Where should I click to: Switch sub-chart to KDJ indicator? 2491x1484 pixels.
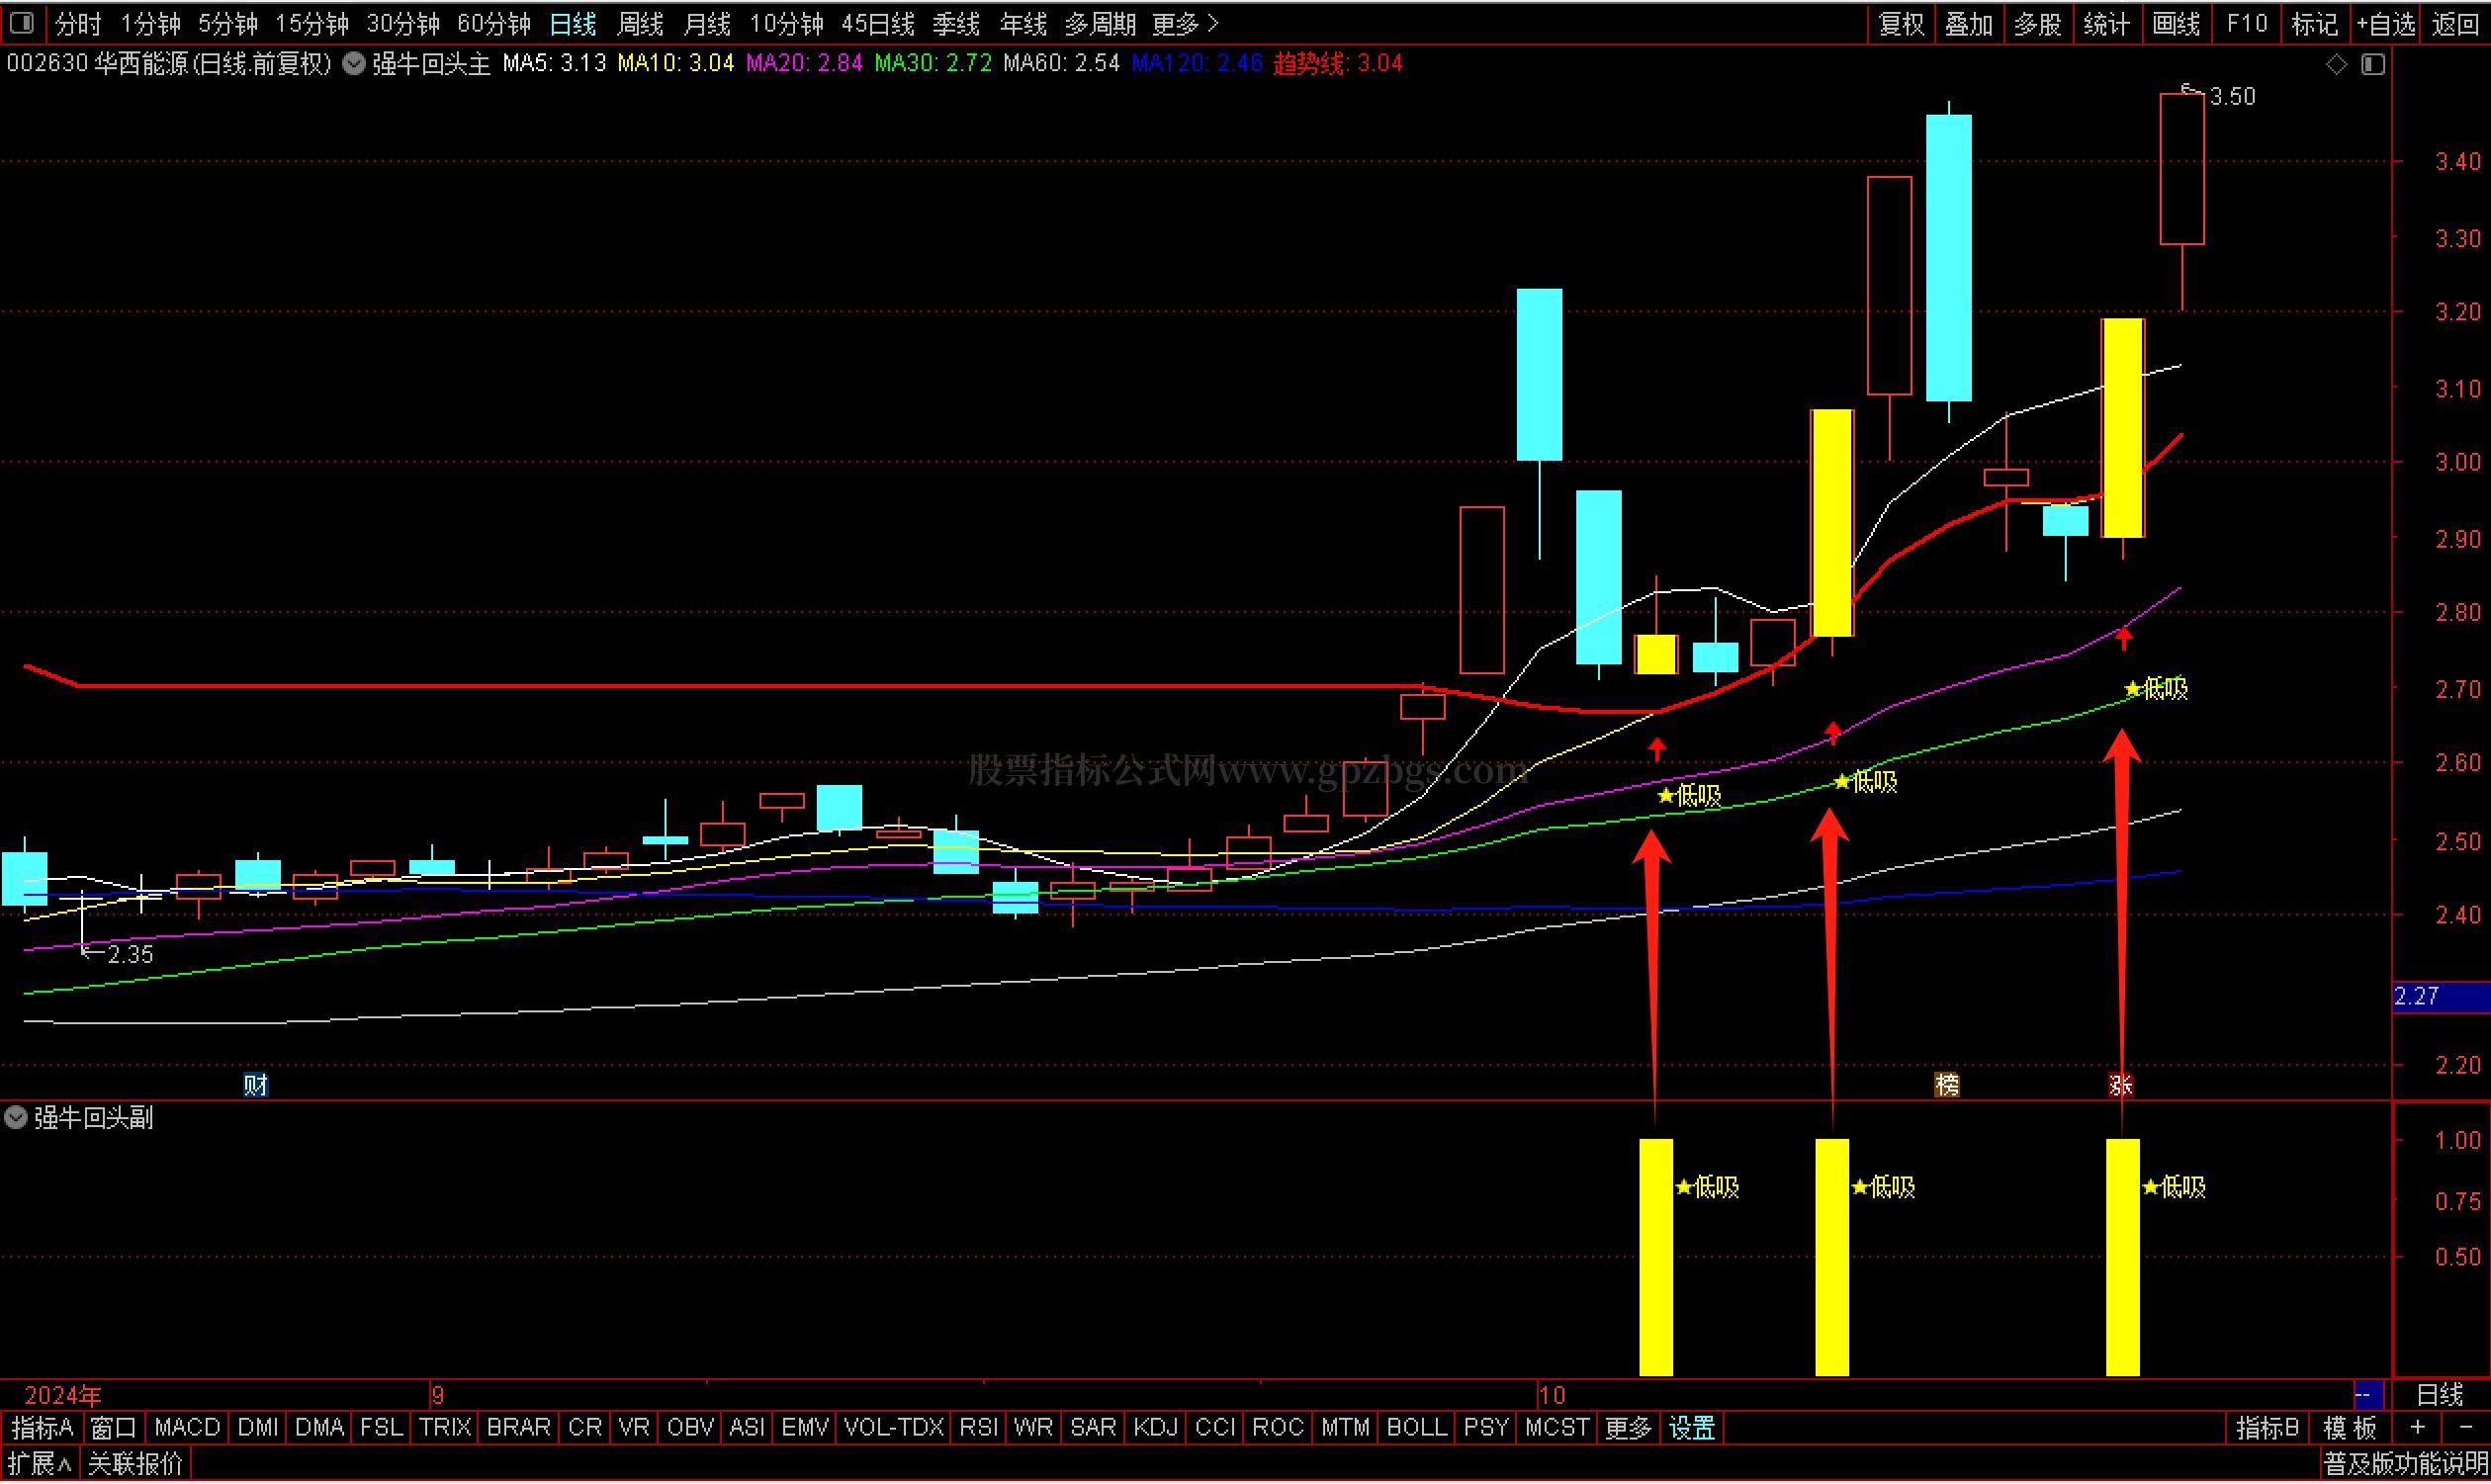1156,1429
